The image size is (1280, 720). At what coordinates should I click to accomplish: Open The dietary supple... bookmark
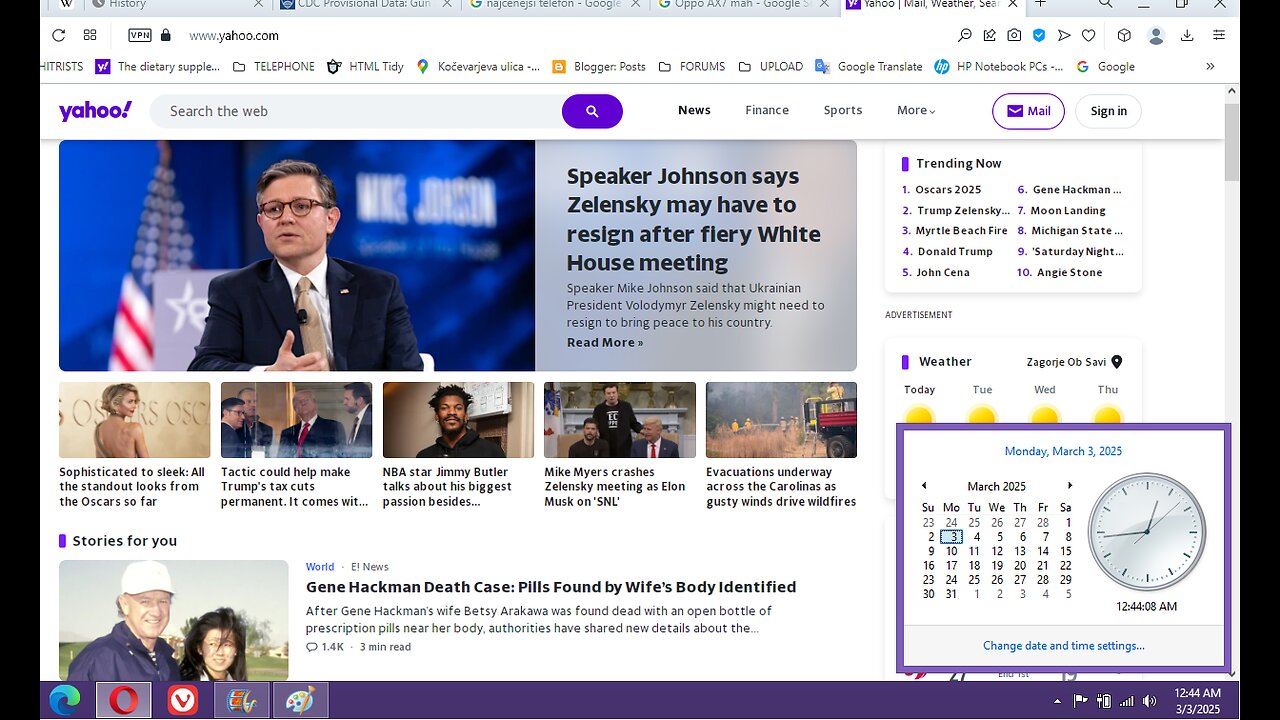click(157, 67)
